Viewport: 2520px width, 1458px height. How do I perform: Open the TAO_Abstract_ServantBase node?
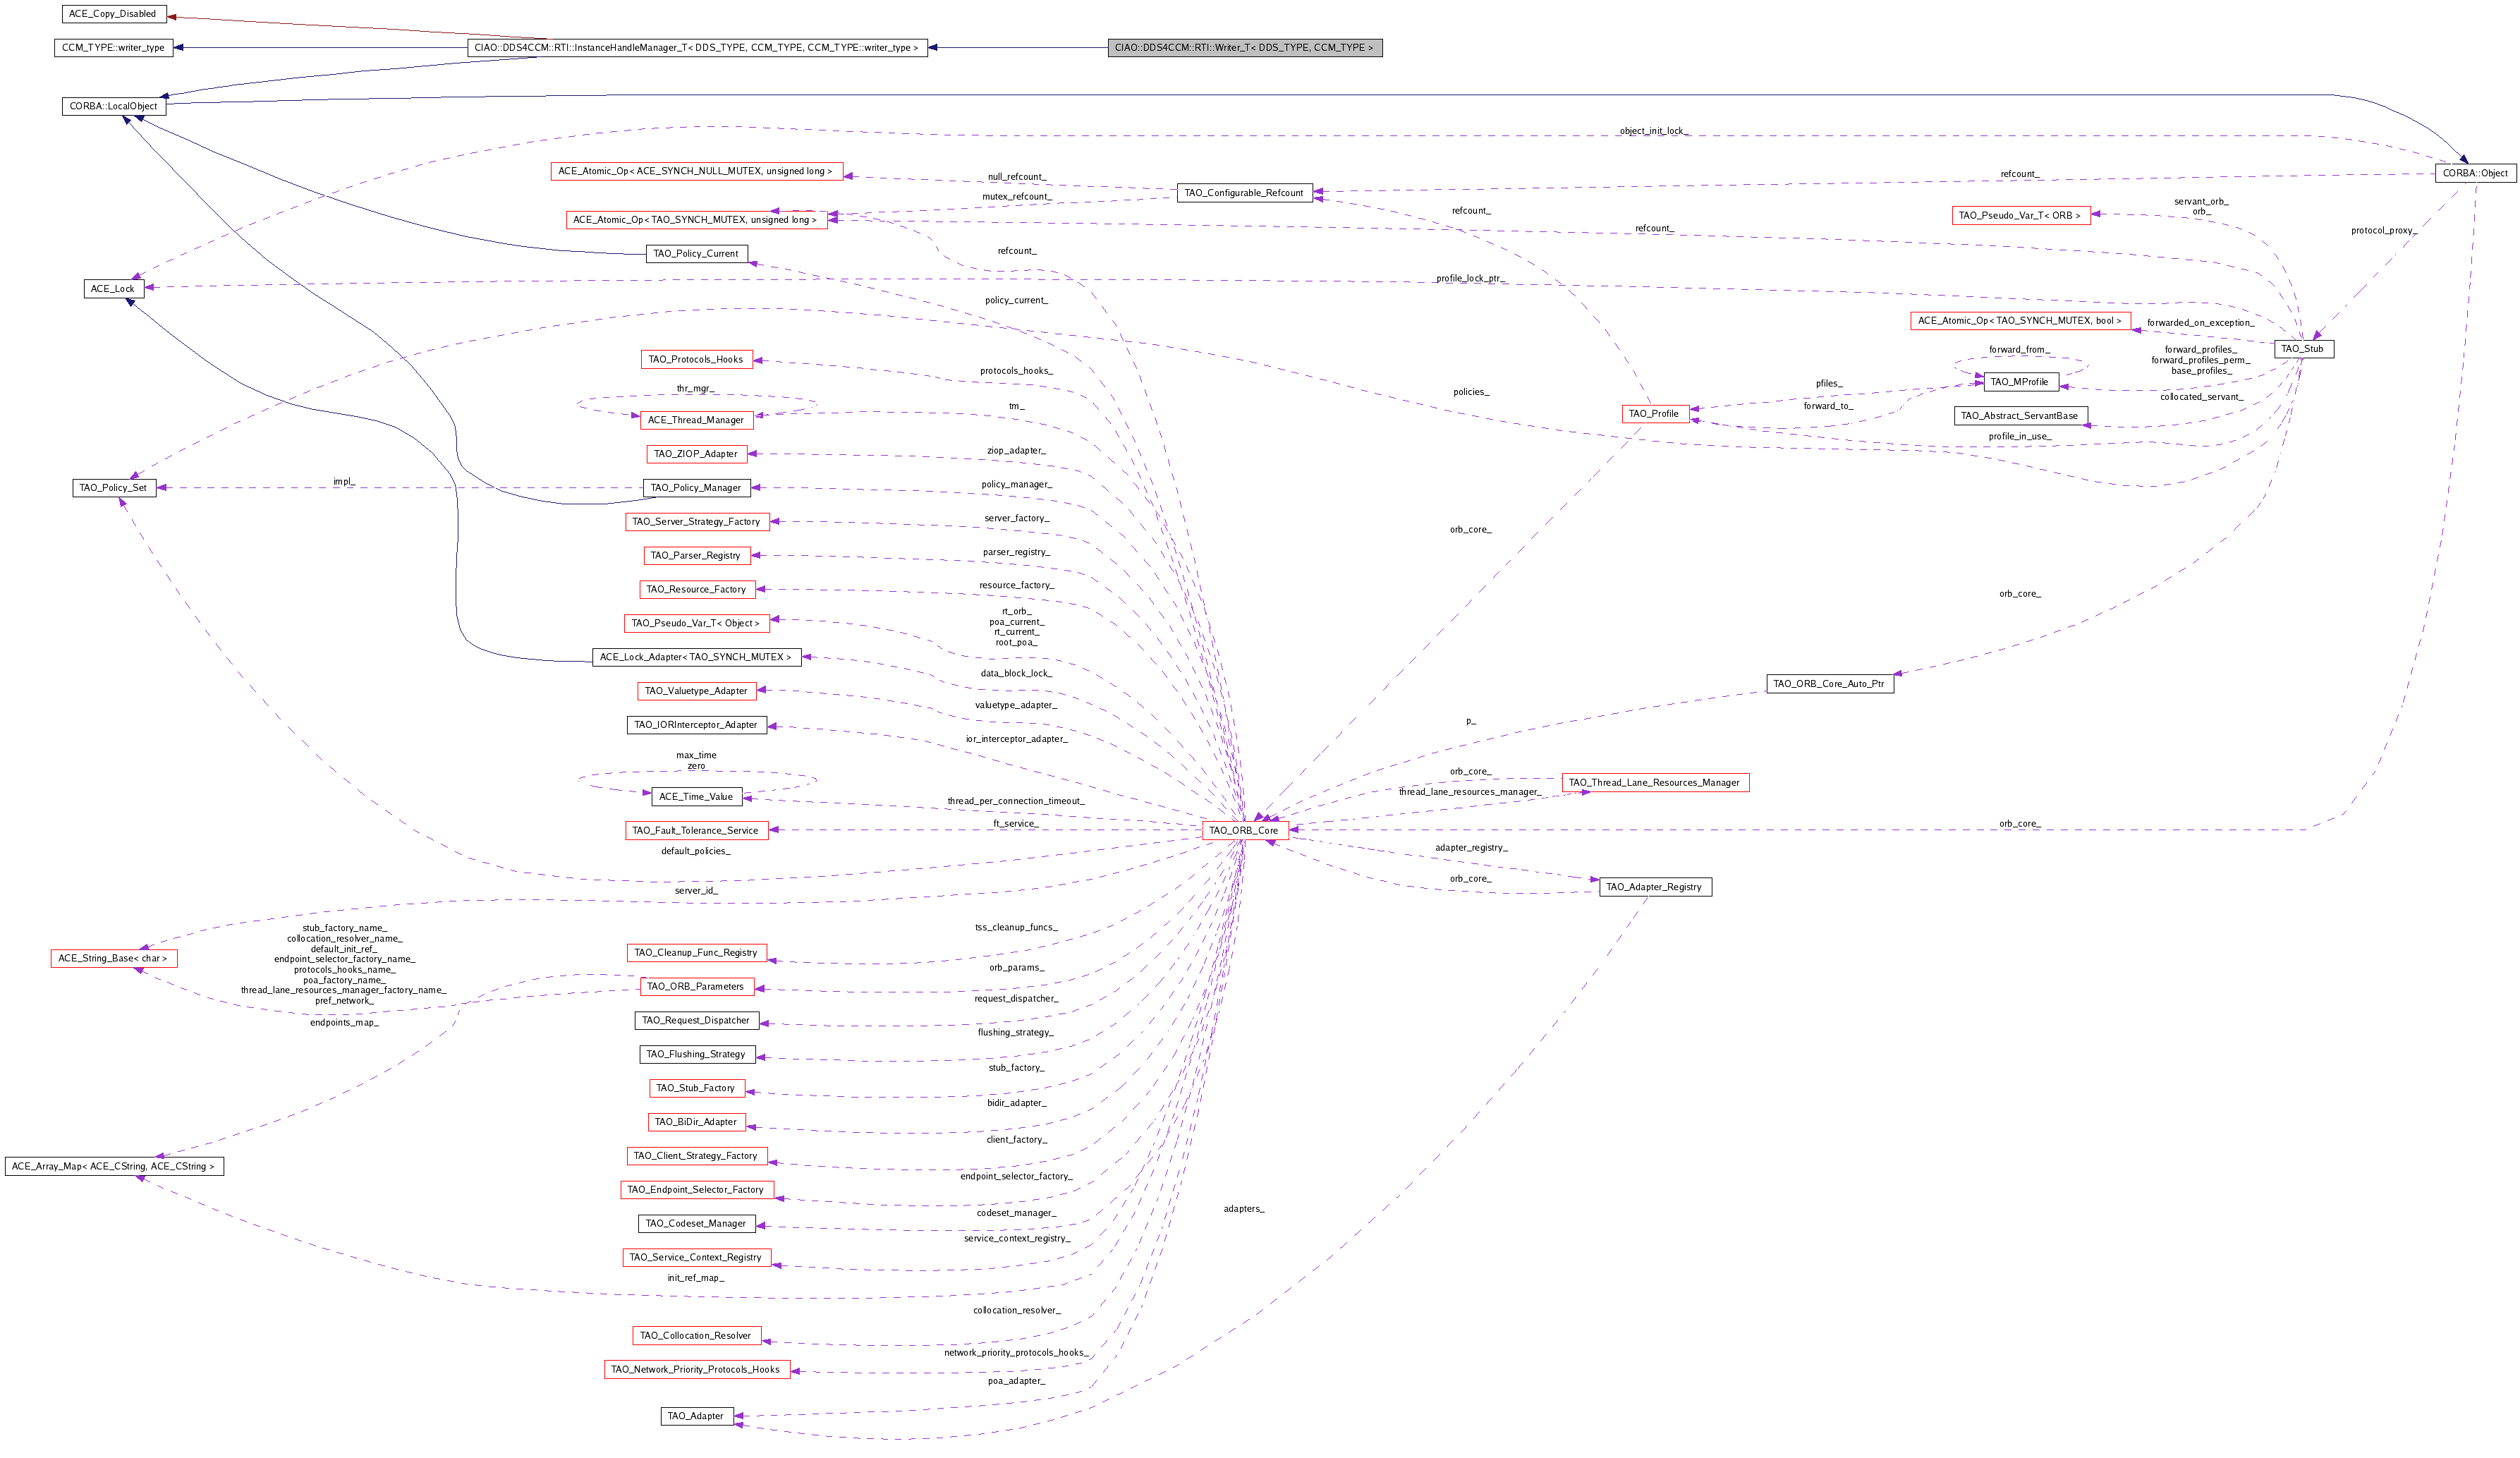click(2020, 416)
